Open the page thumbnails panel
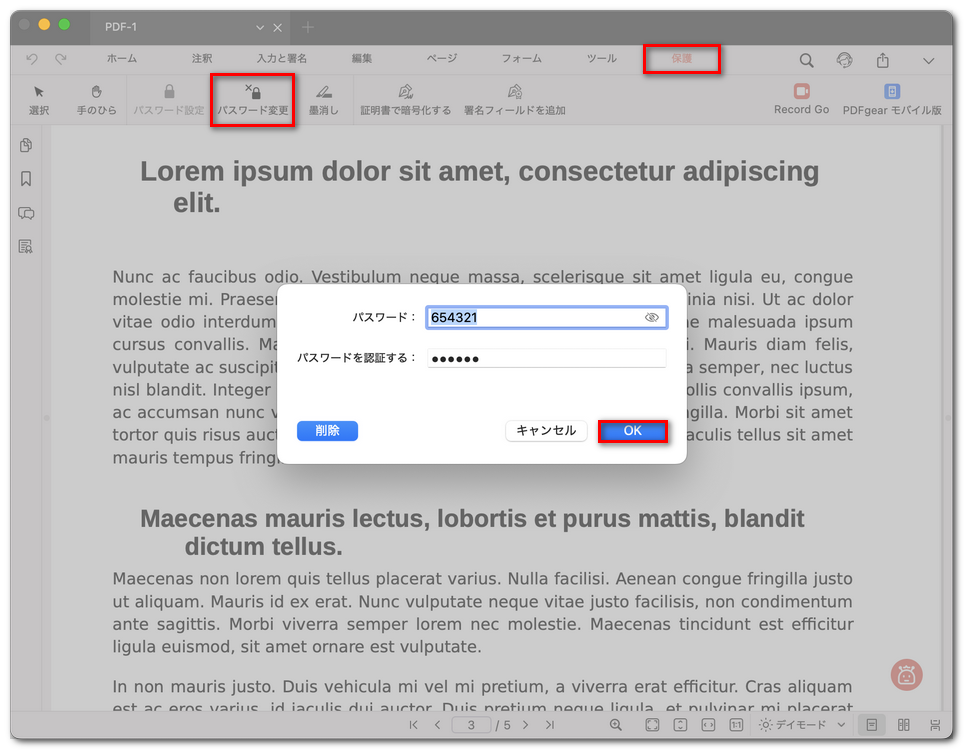 25,145
